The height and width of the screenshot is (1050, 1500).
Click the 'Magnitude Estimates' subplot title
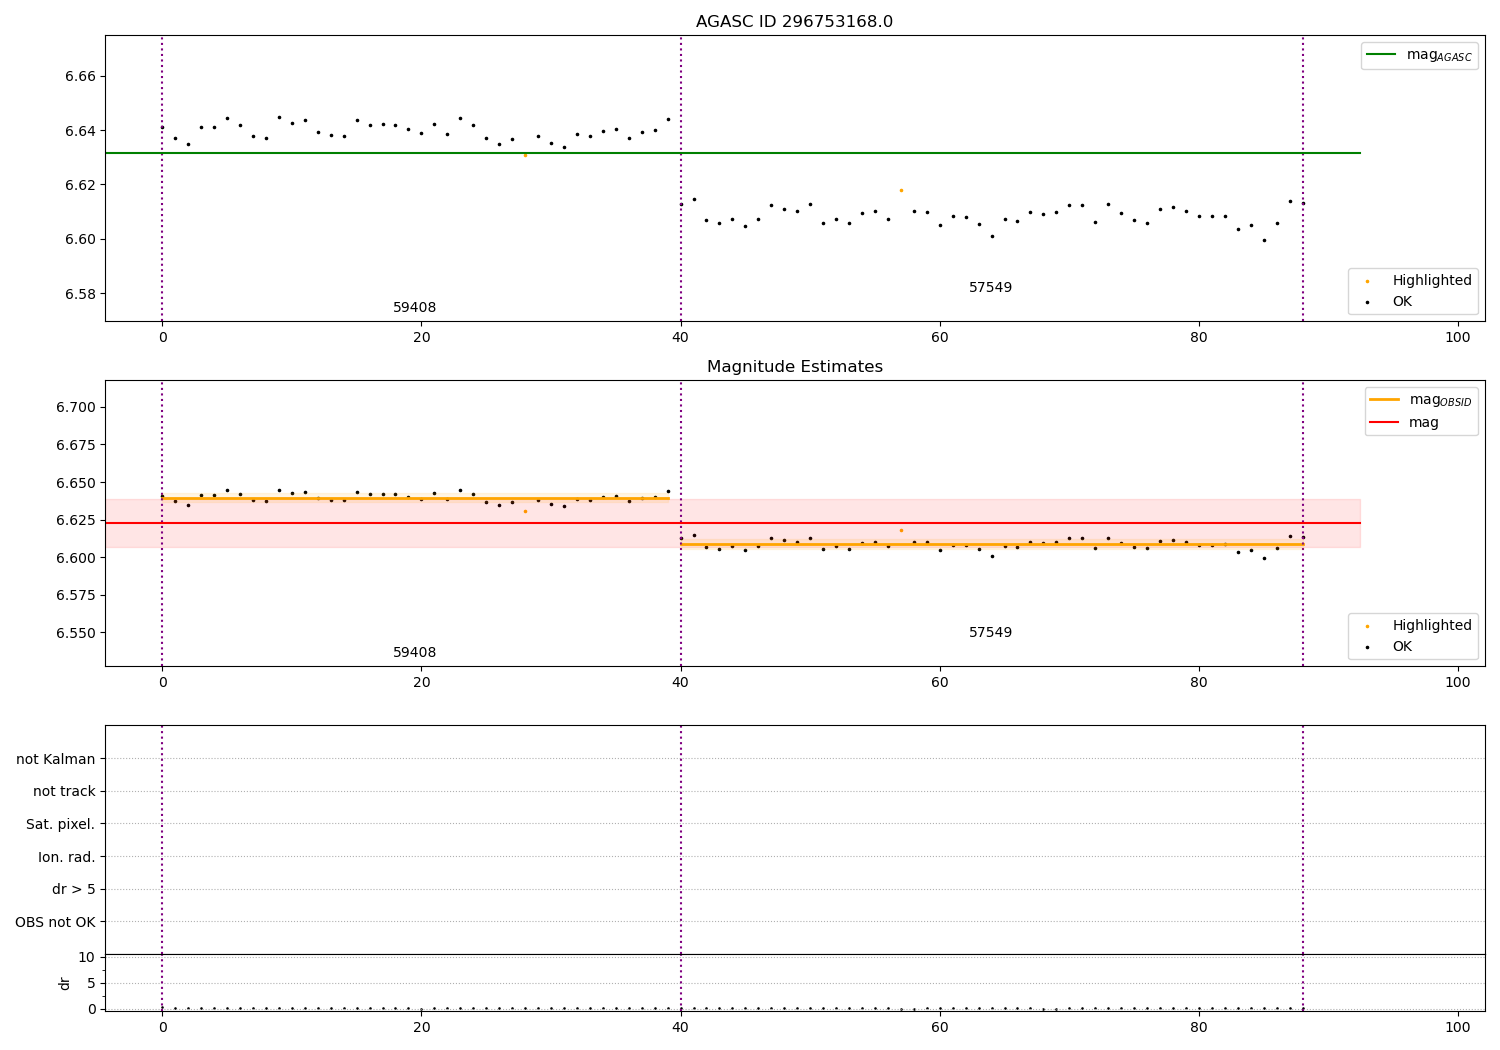point(794,367)
